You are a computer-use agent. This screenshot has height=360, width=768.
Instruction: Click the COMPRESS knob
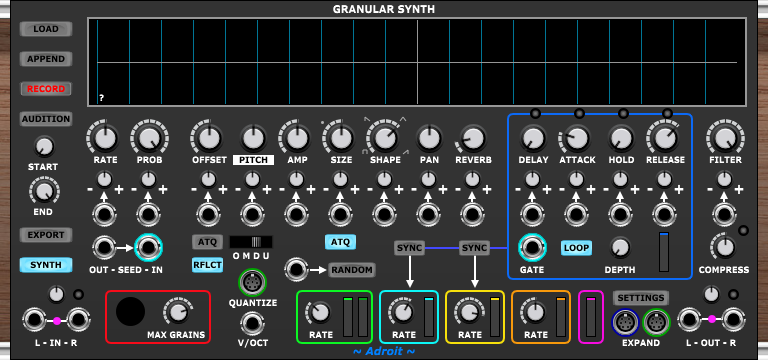[724, 248]
